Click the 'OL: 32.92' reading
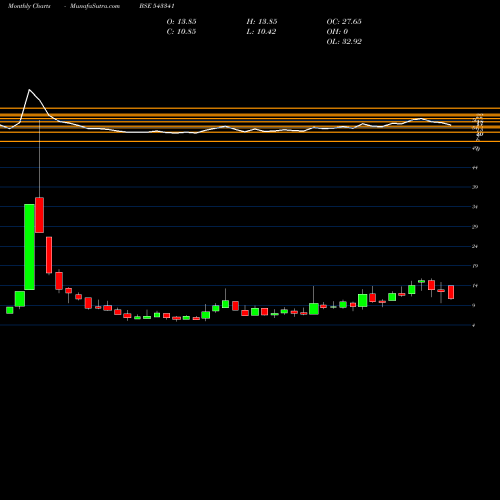This screenshot has width=500, height=500. 344,42
